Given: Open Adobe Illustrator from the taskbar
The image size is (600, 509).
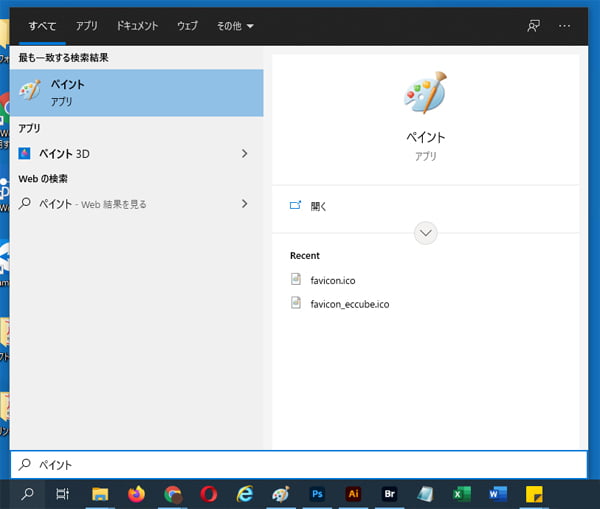Looking at the screenshot, I should tap(353, 494).
